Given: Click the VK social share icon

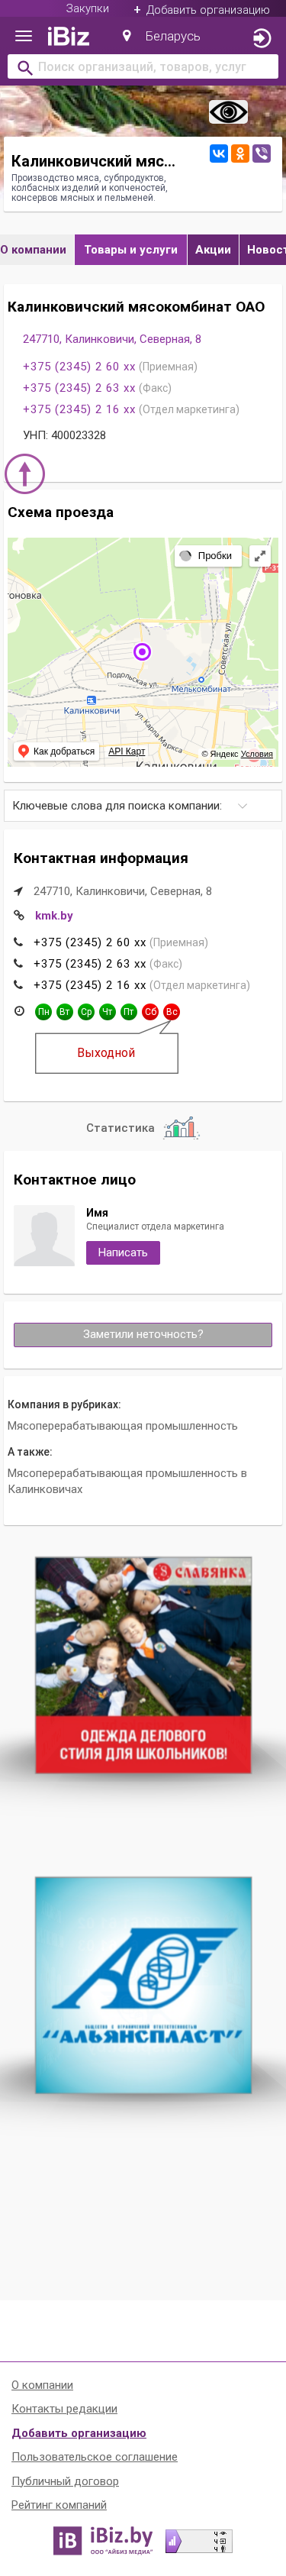Looking at the screenshot, I should [x=218, y=153].
